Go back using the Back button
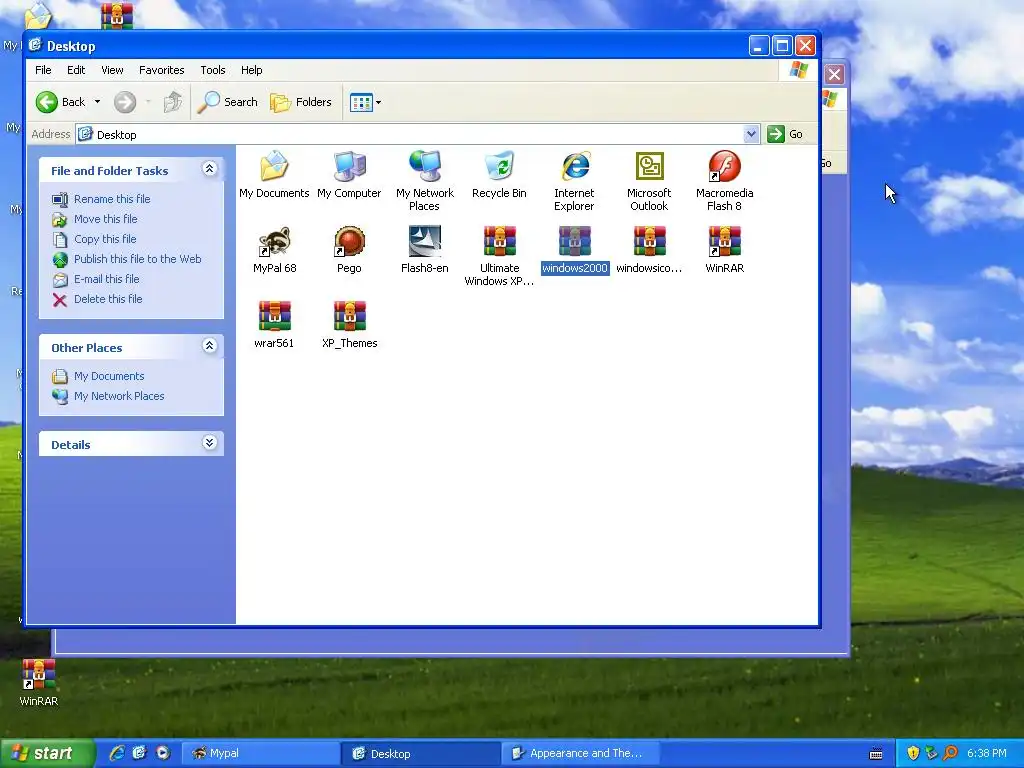The image size is (1024, 768). pyautogui.click(x=61, y=102)
